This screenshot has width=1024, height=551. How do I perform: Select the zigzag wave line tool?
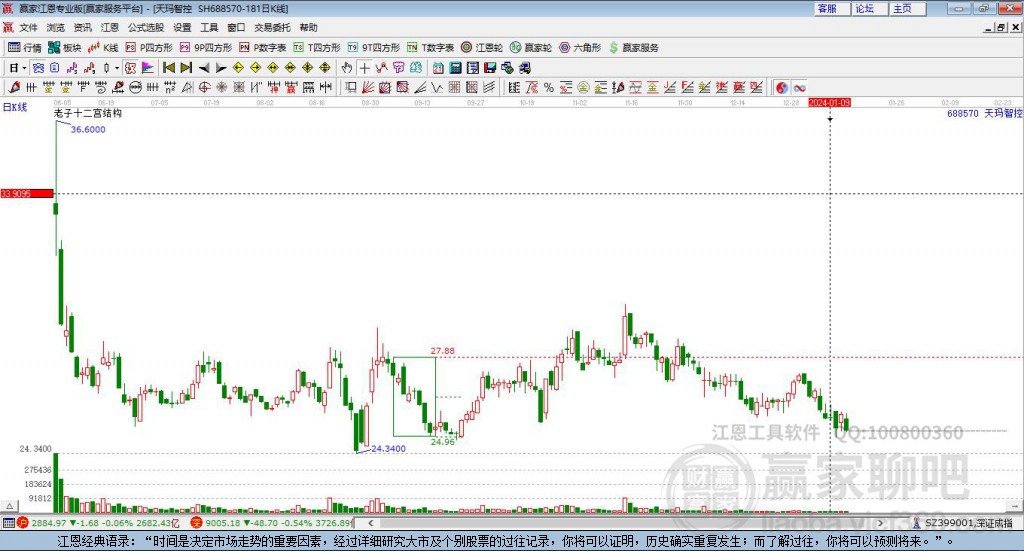437,87
